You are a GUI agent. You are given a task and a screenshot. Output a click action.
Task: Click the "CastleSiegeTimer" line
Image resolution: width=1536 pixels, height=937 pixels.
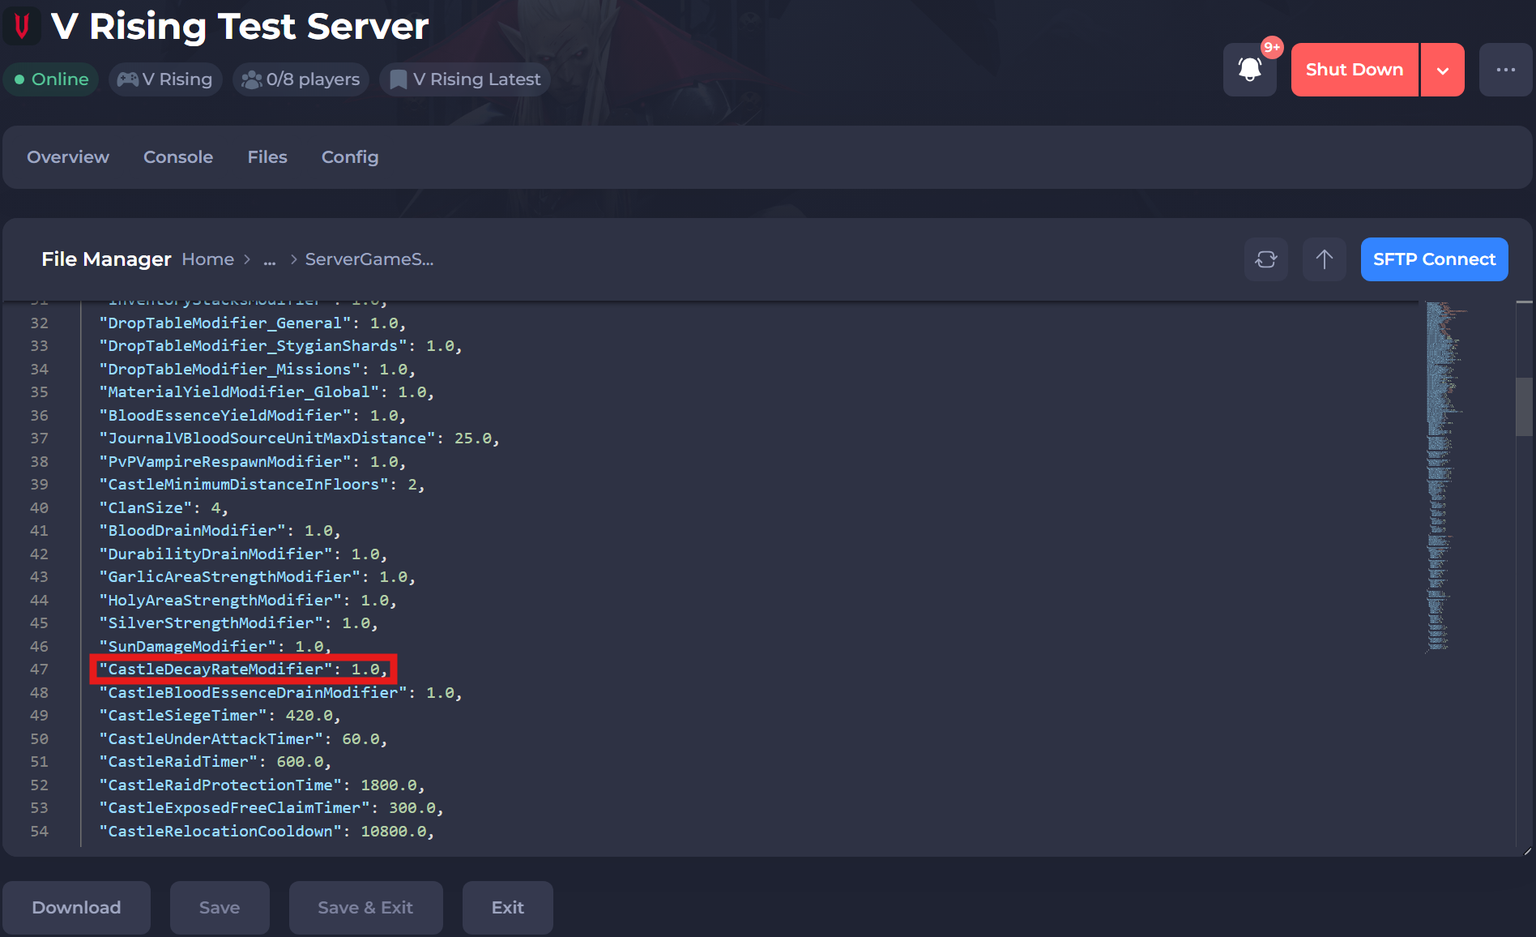[x=220, y=715]
